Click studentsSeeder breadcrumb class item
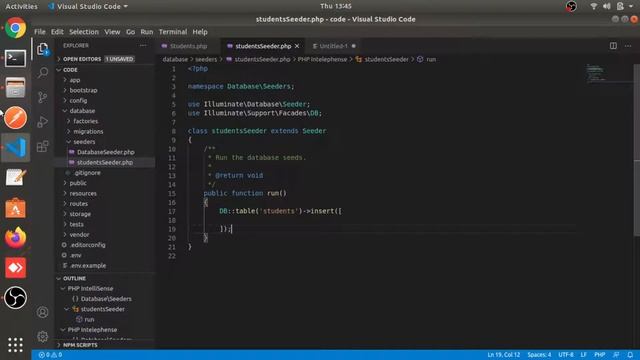This screenshot has height=360, width=640. pyautogui.click(x=382, y=60)
